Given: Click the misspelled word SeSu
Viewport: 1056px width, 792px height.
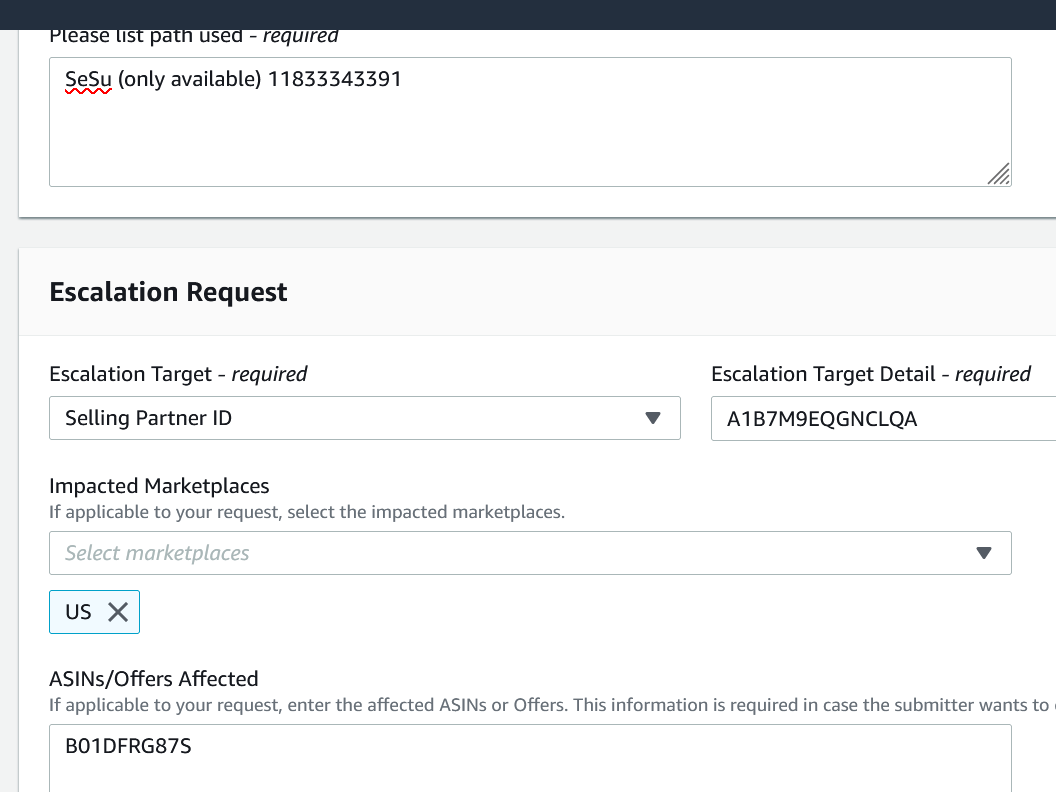Looking at the screenshot, I should 88,80.
